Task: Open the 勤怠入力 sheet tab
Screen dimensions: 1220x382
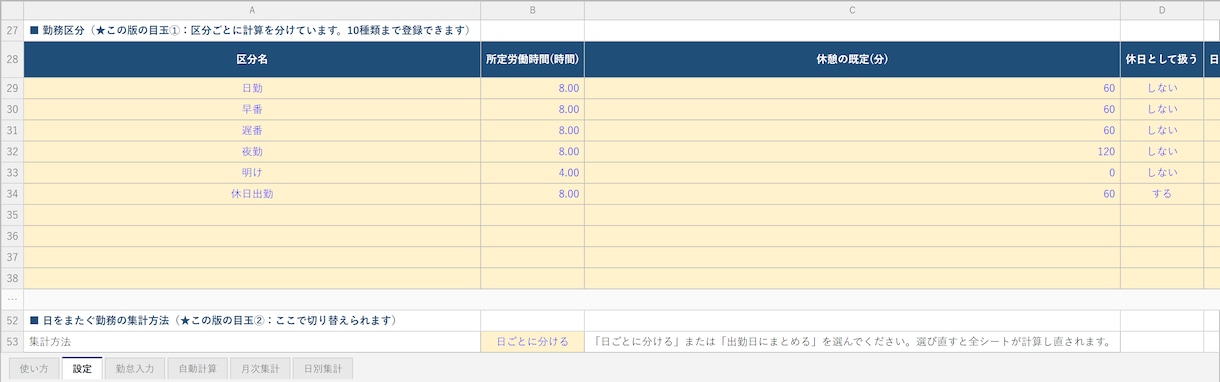Action: (x=134, y=368)
